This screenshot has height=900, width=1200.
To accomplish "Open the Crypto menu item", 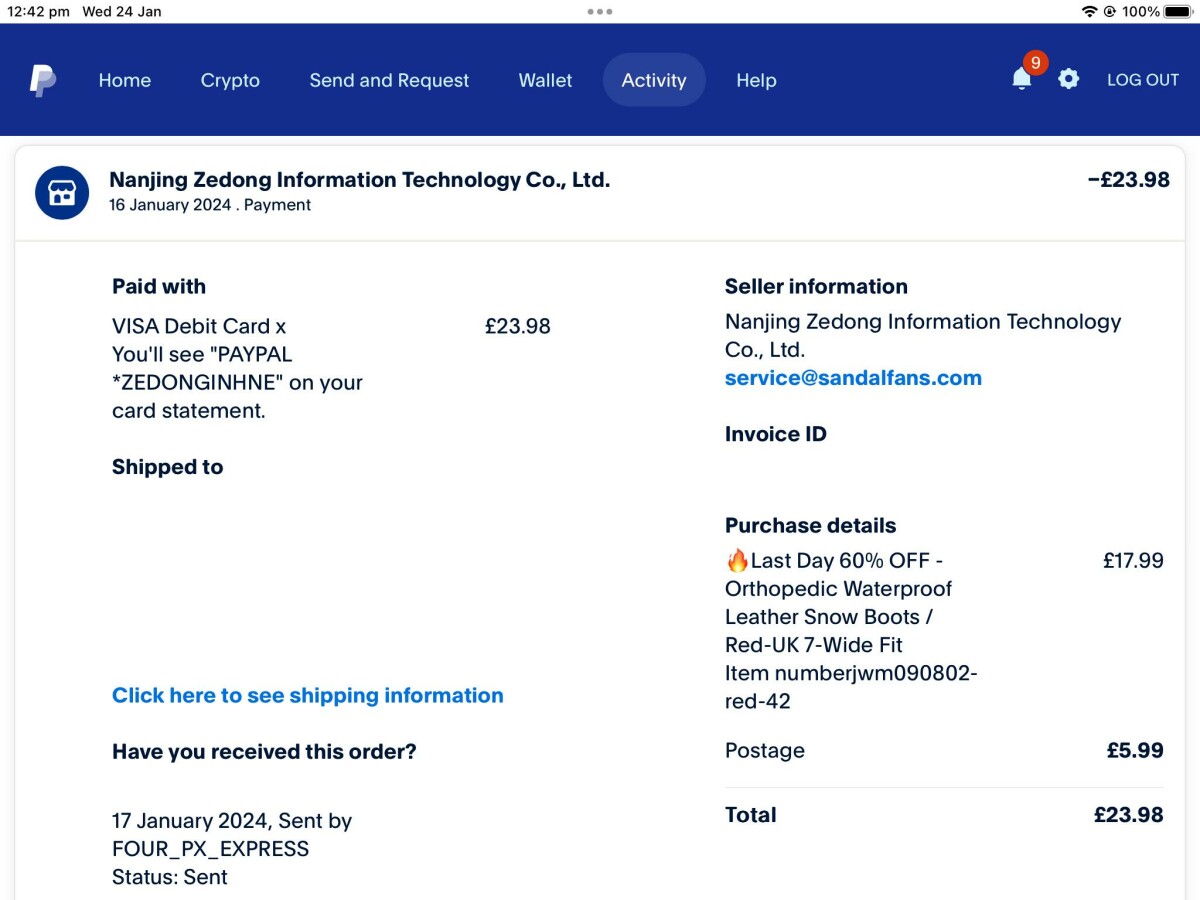I will click(230, 80).
